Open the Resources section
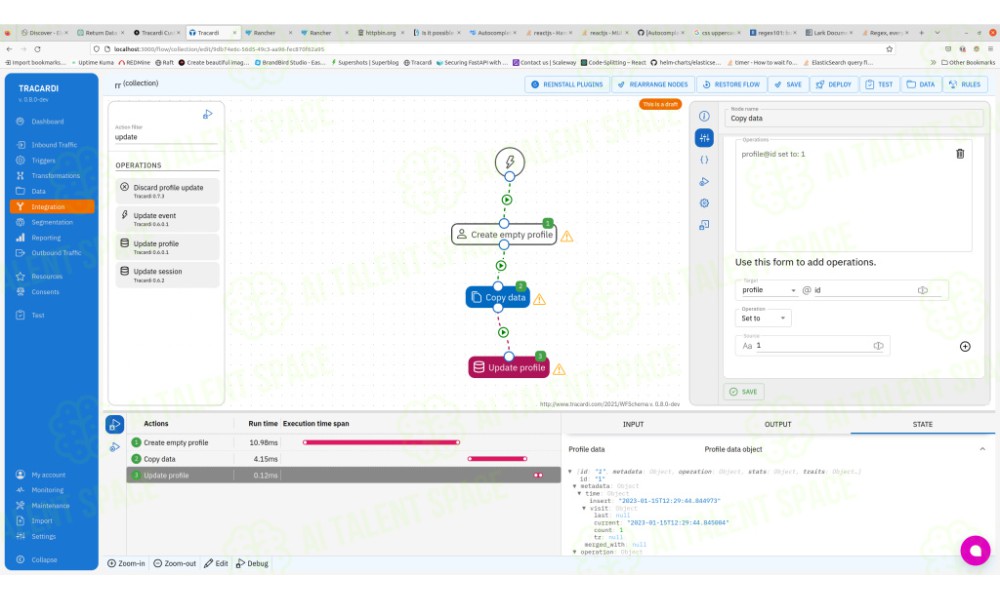 click(47, 276)
